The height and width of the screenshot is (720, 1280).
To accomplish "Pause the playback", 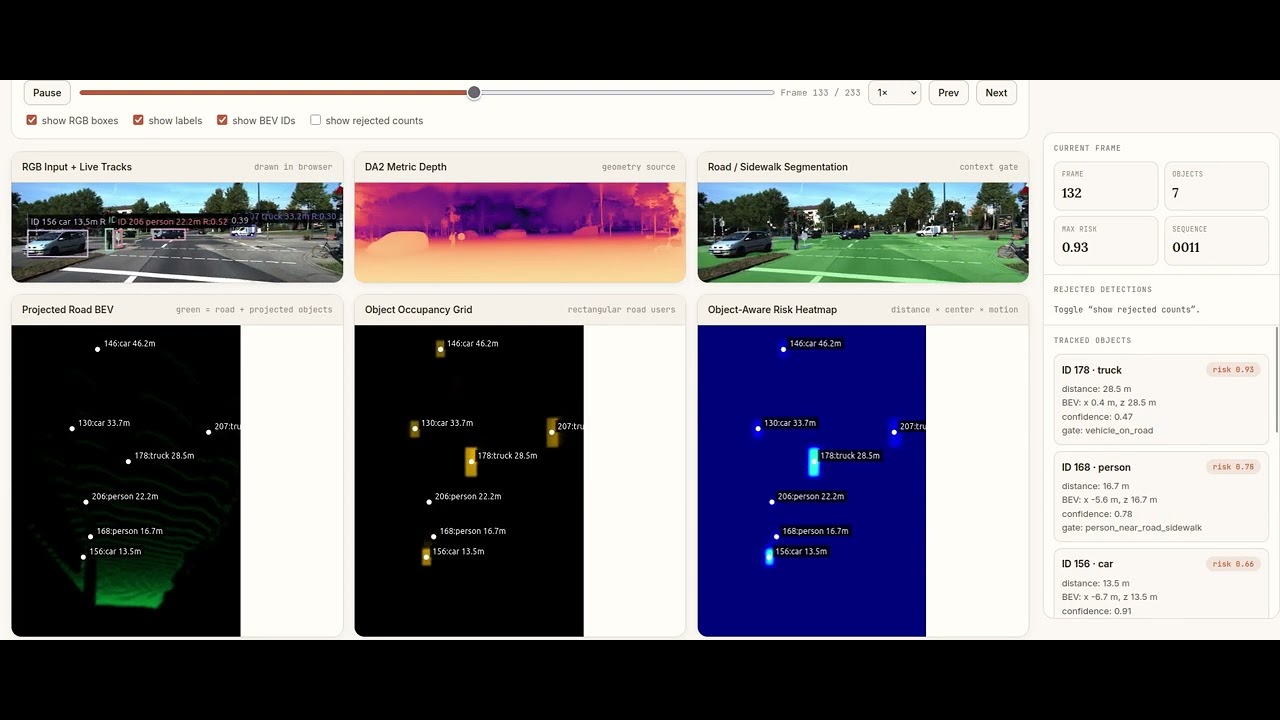I will click(x=47, y=93).
